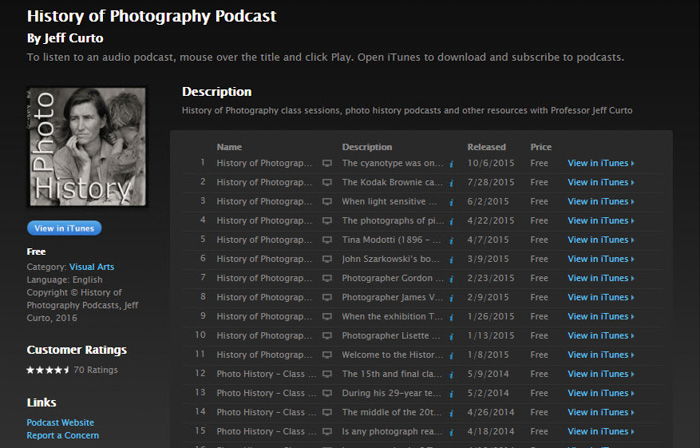Select episode 12 title 'Photo History – Class'
The height and width of the screenshot is (448, 700).
pos(266,374)
